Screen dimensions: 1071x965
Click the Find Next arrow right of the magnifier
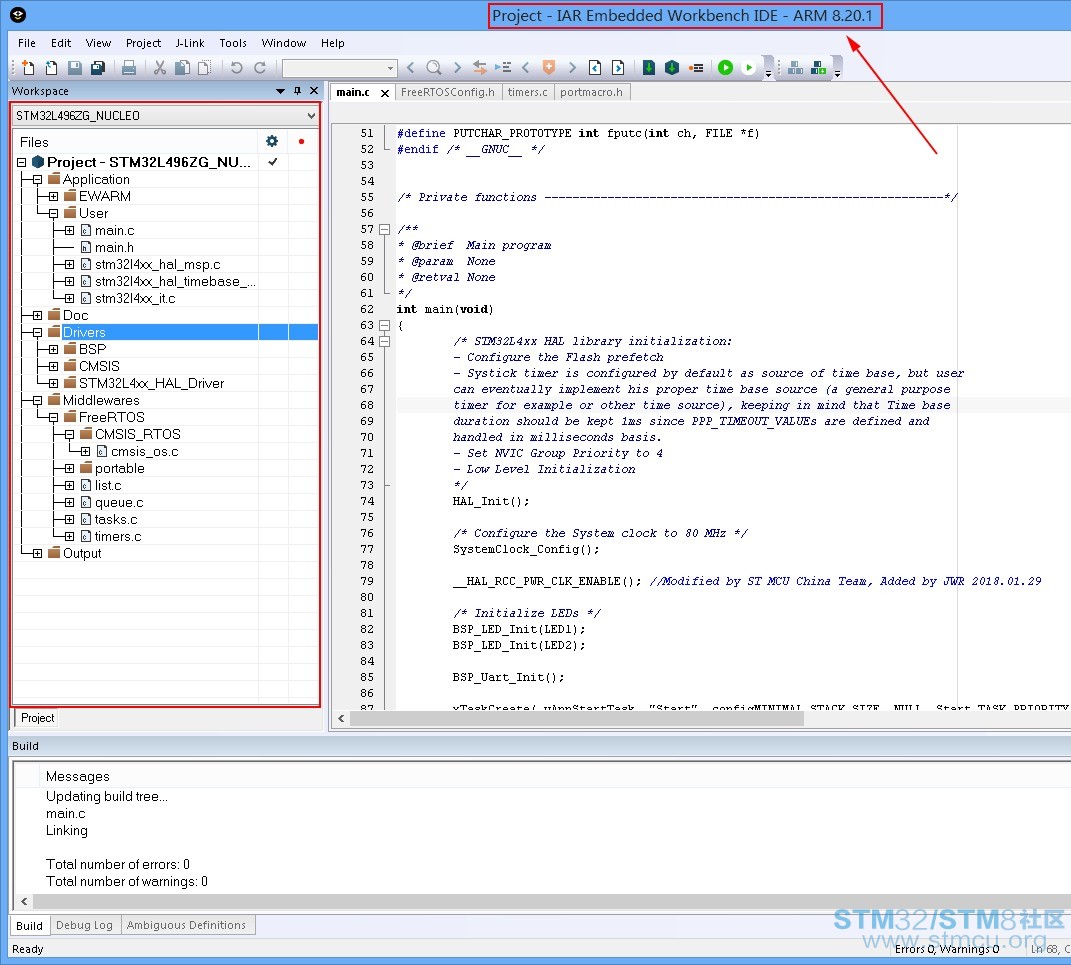[x=457, y=68]
